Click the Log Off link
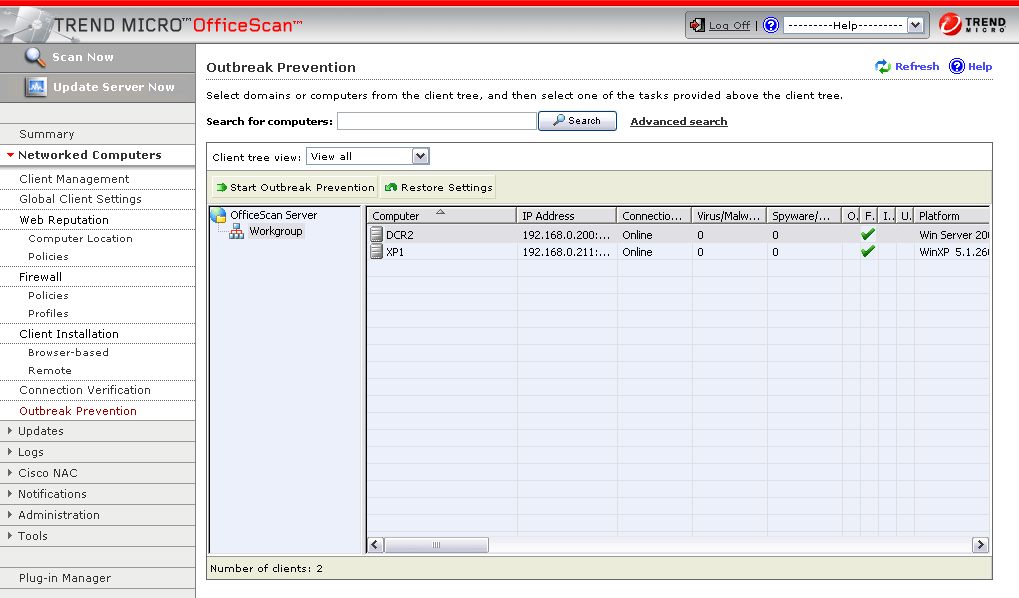 729,25
